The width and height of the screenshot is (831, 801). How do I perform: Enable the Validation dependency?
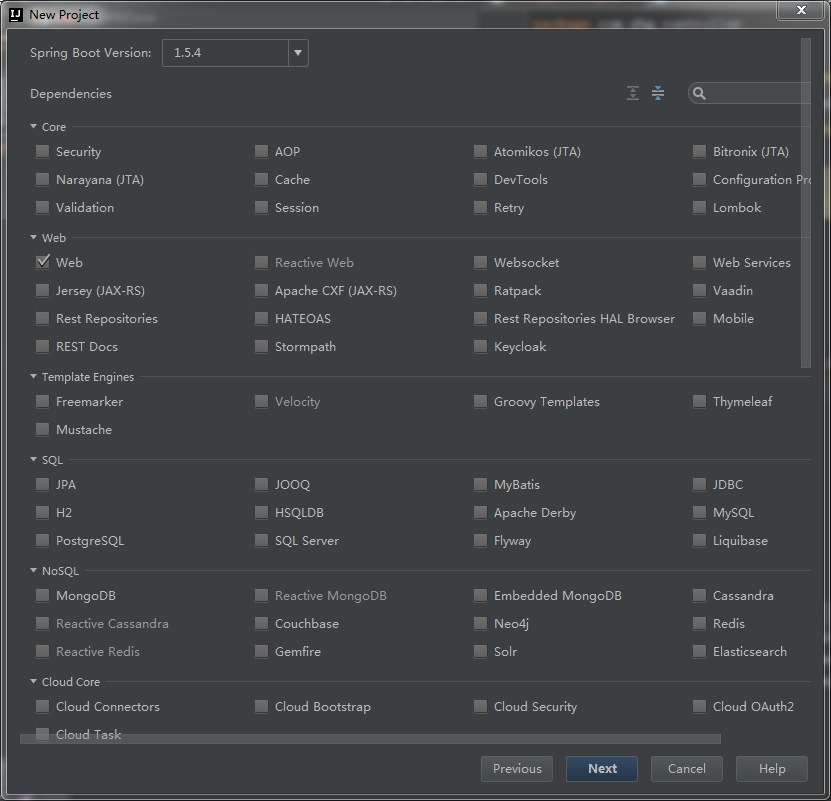click(x=42, y=208)
